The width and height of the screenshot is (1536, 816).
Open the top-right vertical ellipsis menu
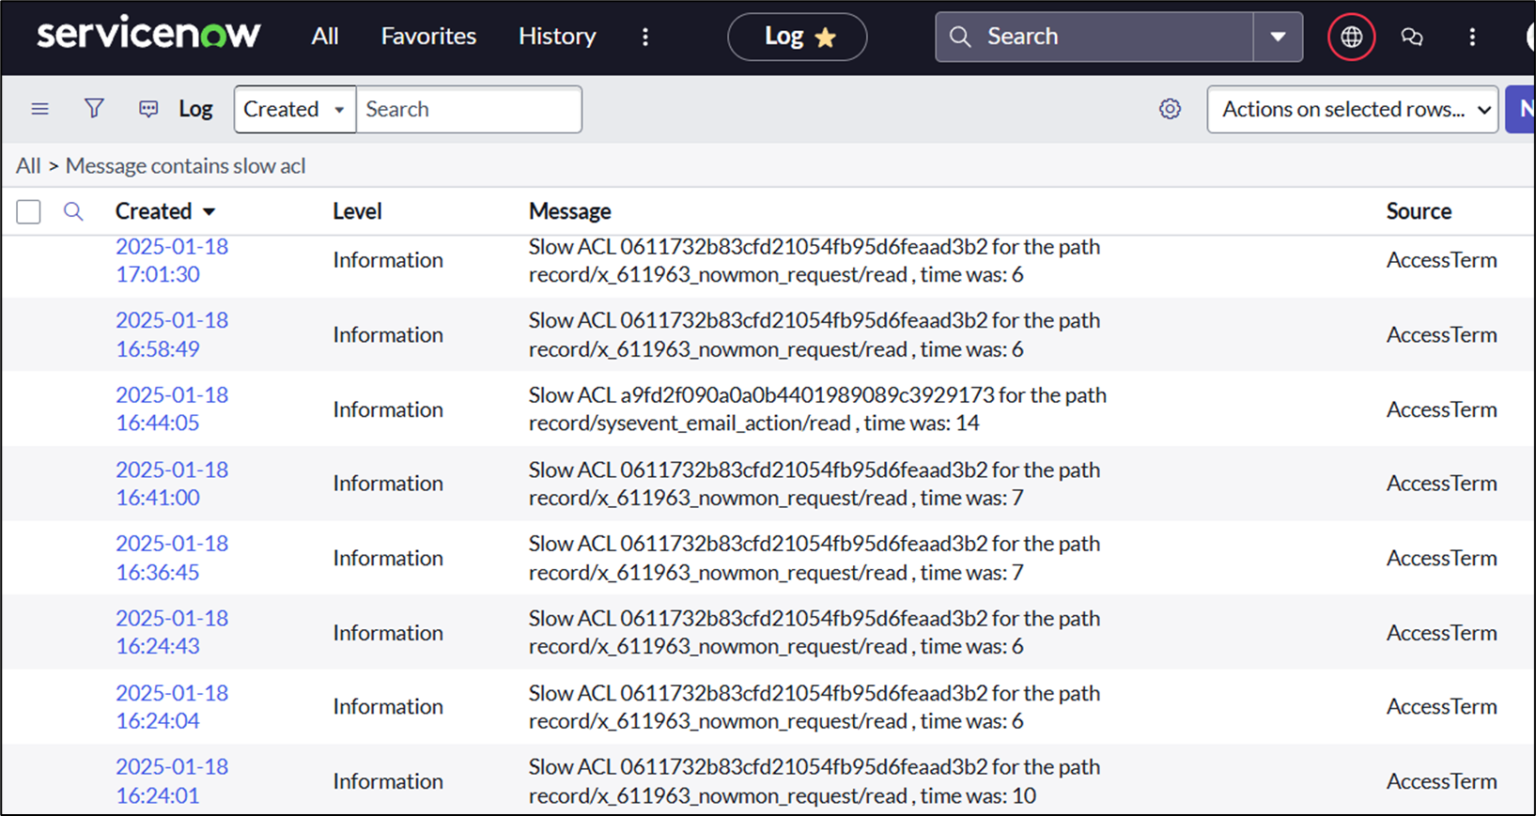1472,37
